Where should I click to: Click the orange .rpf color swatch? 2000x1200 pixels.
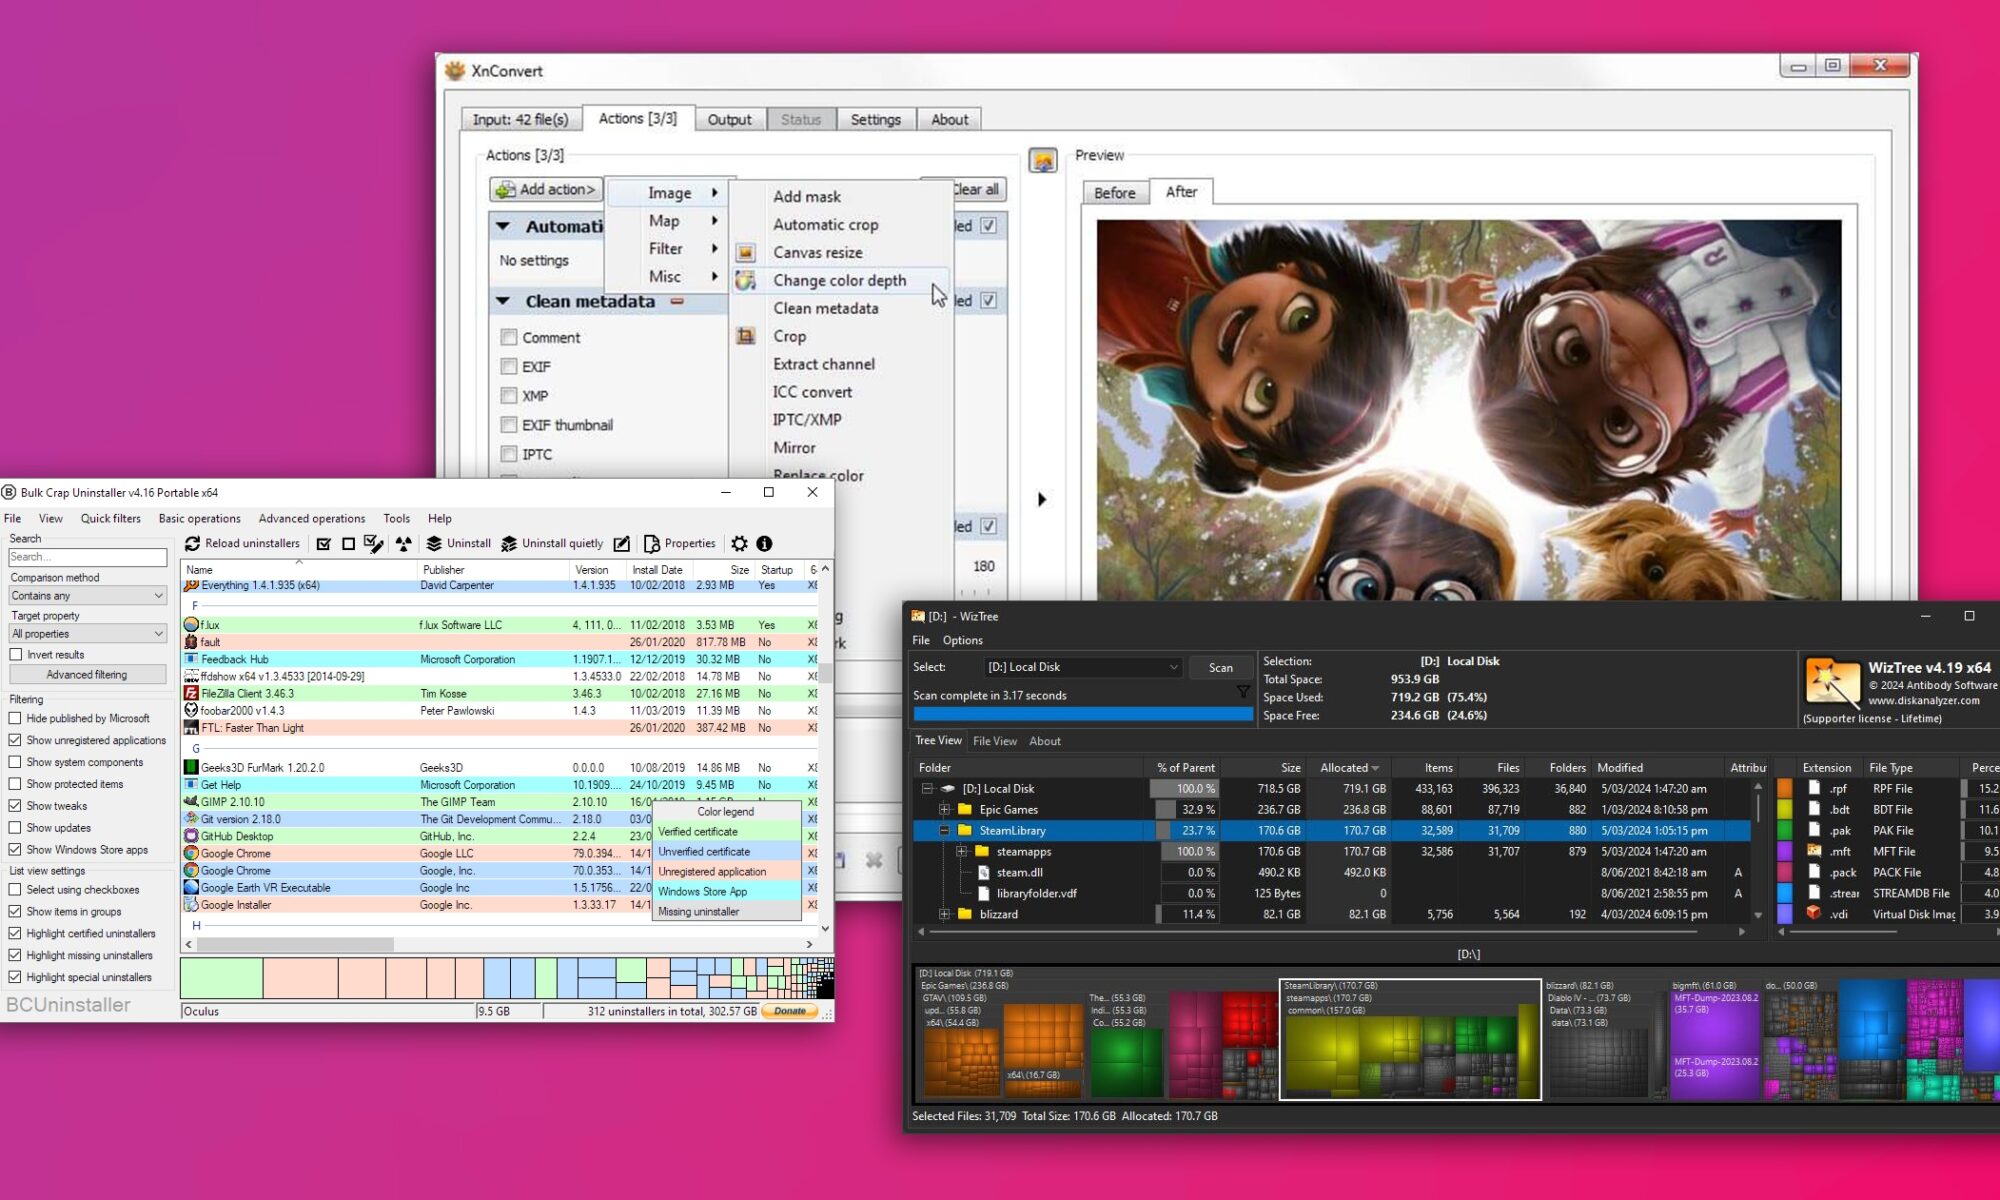1784,788
